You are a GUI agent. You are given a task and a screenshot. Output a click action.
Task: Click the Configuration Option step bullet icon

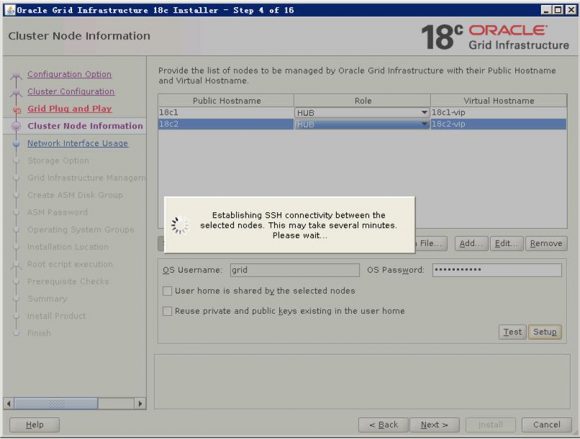(16, 76)
